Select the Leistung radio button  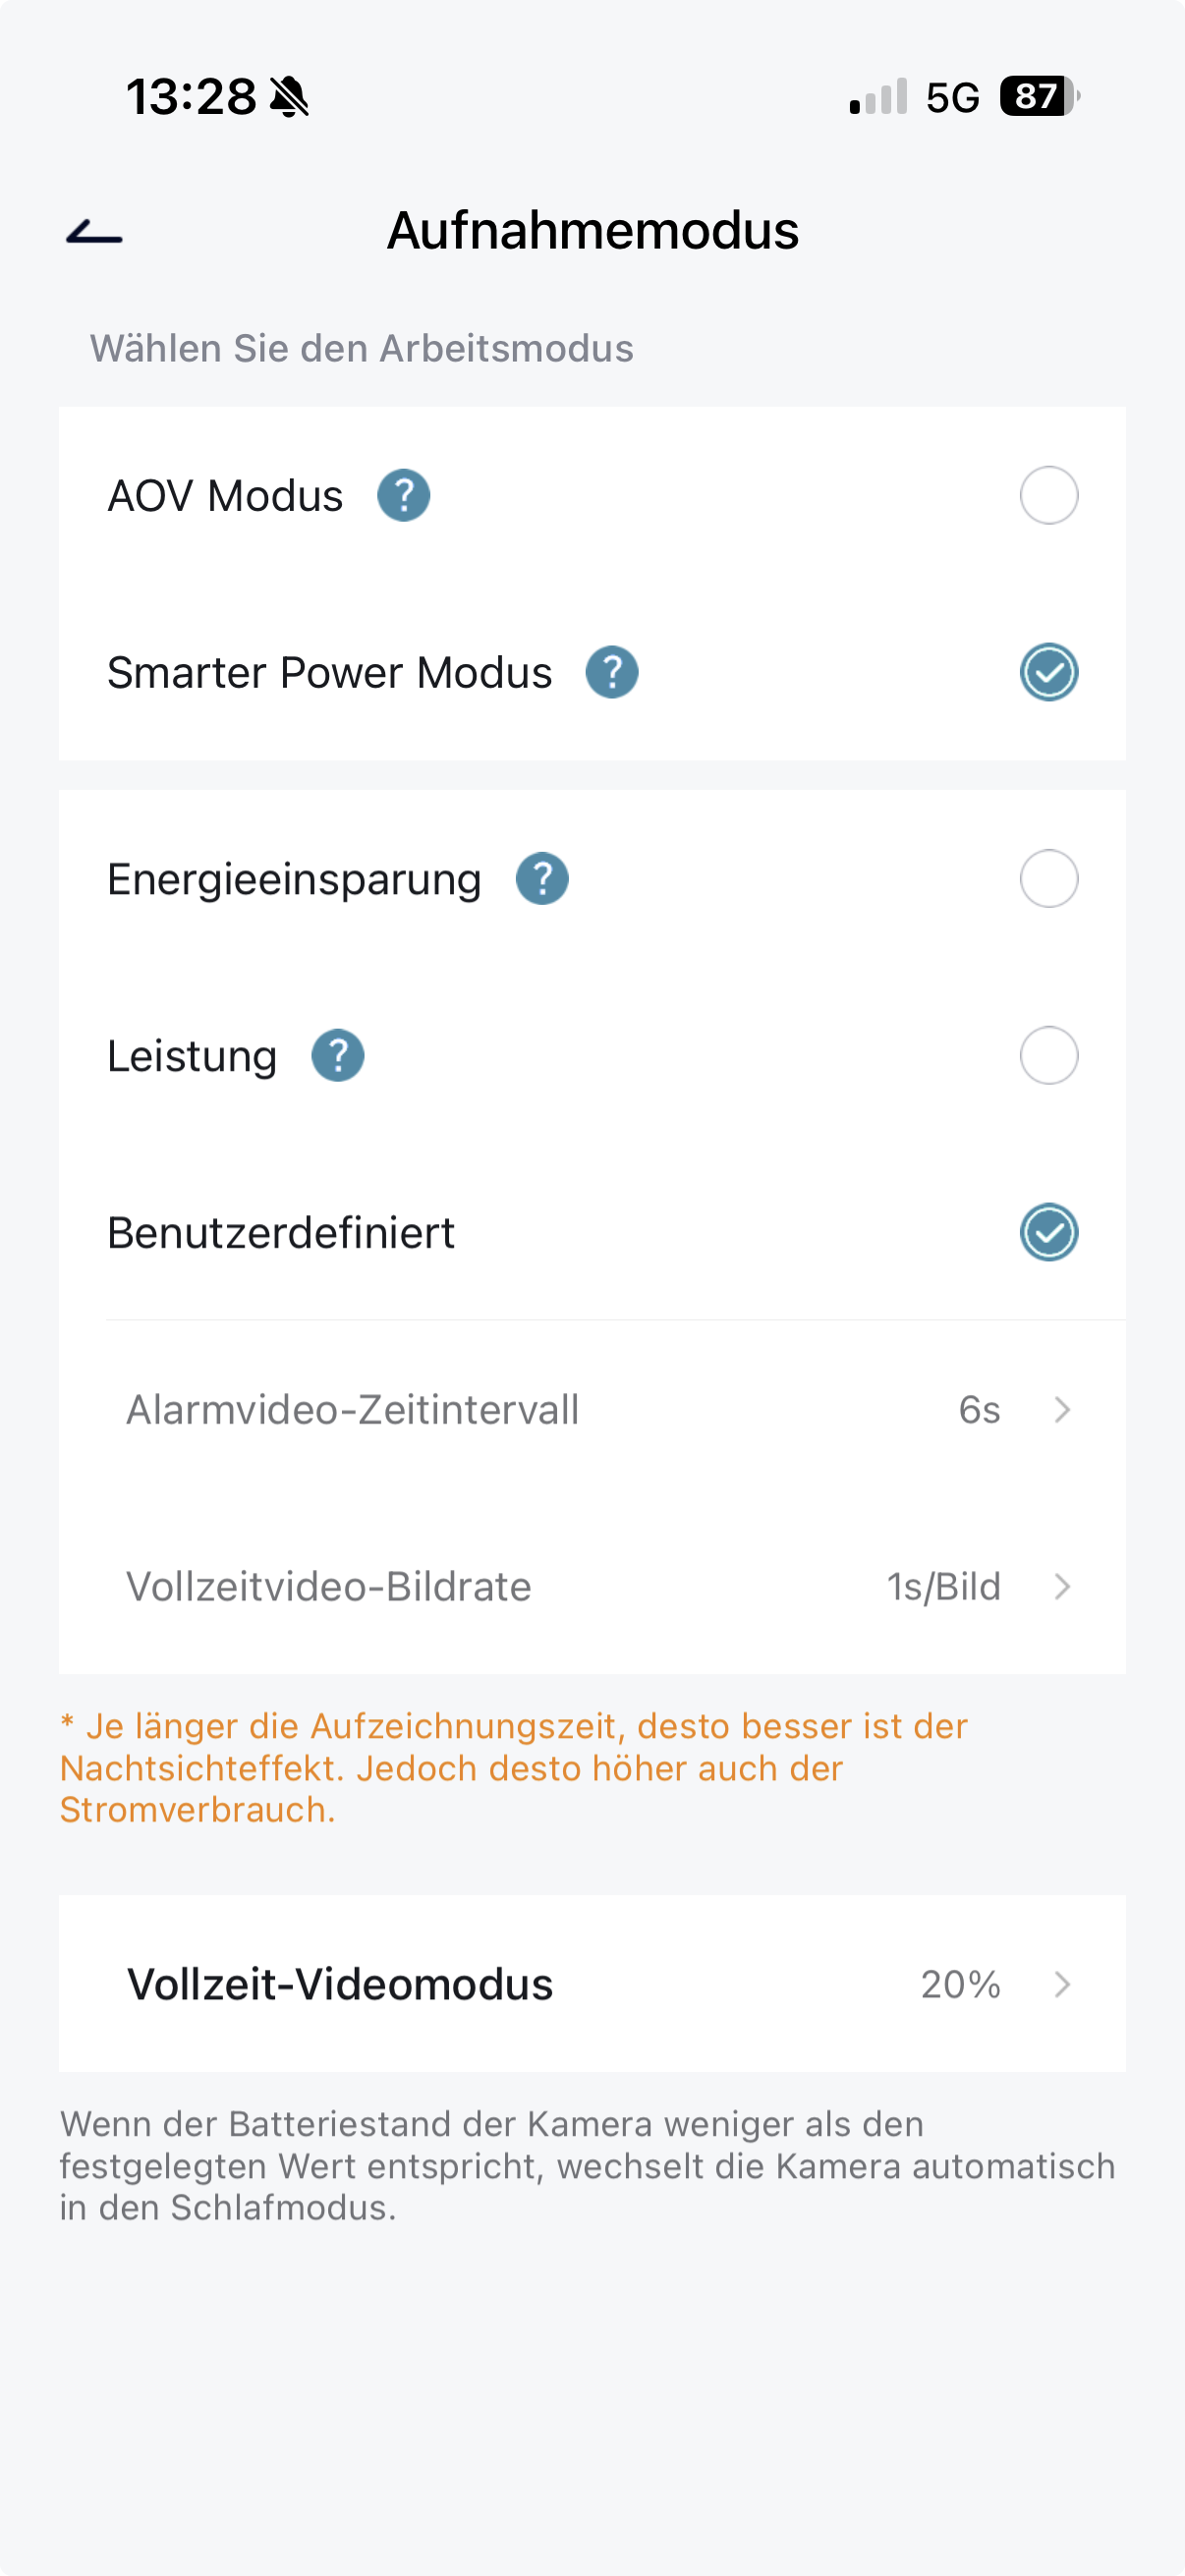point(1048,1056)
